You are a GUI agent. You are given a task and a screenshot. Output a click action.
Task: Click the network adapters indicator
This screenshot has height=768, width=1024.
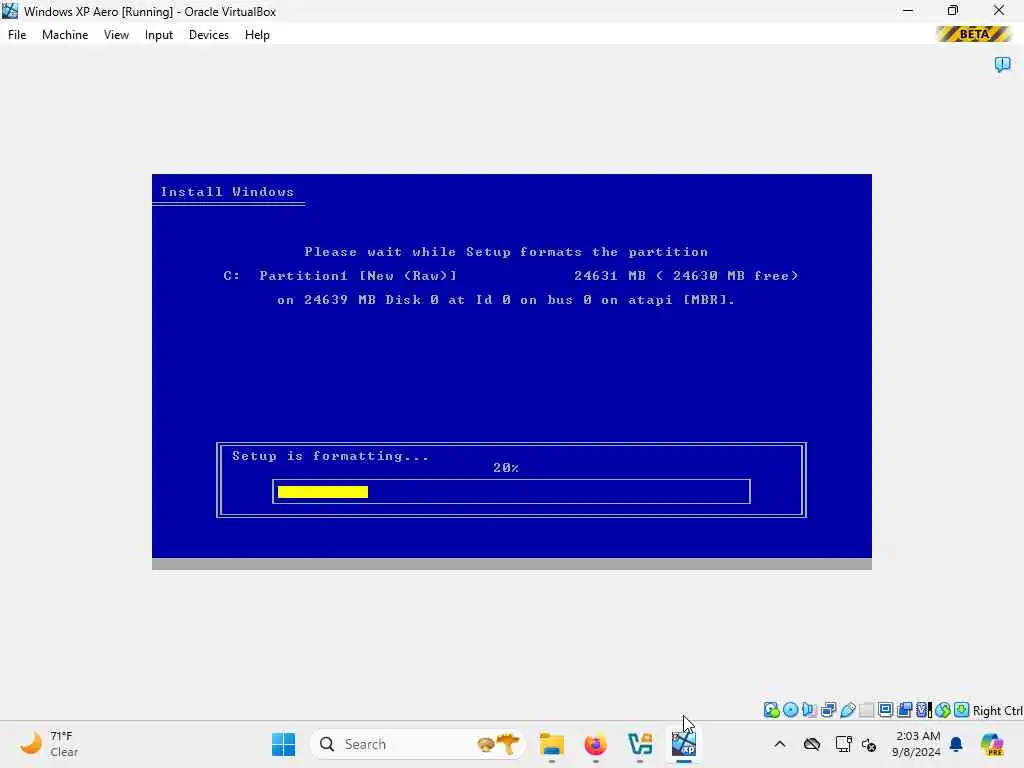[828, 710]
